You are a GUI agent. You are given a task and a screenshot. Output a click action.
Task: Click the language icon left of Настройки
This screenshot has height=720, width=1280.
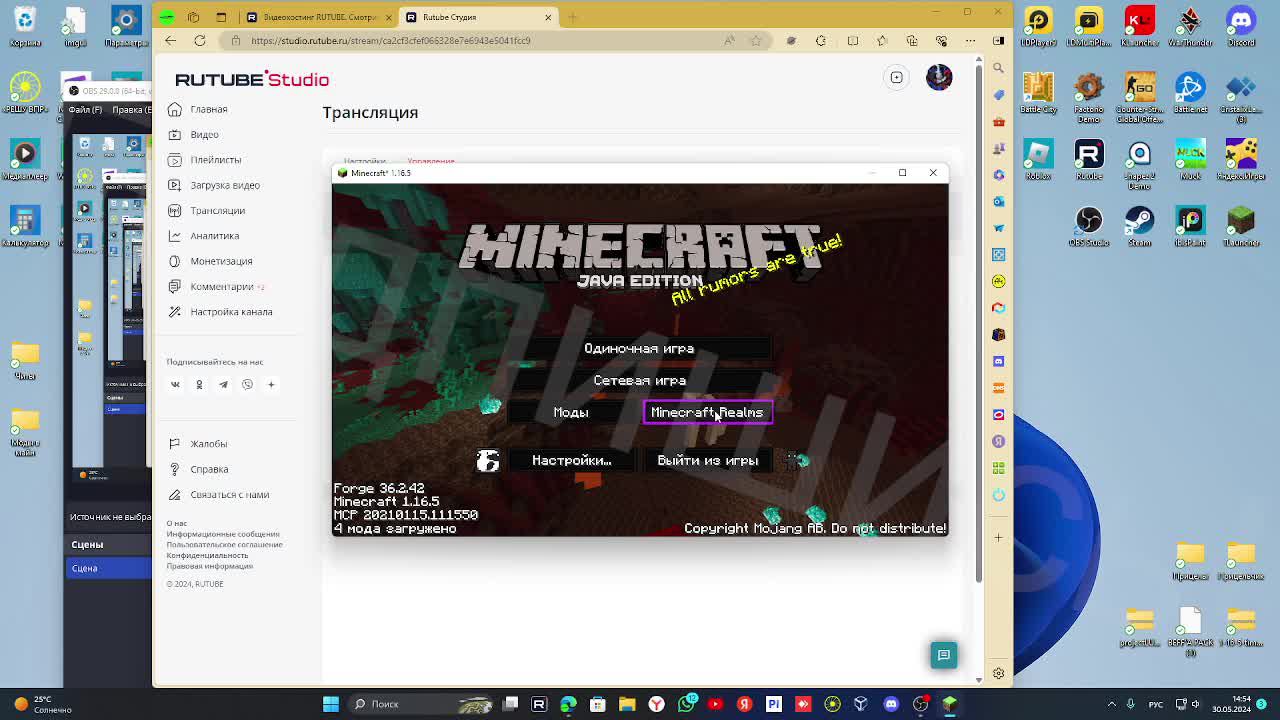(488, 460)
